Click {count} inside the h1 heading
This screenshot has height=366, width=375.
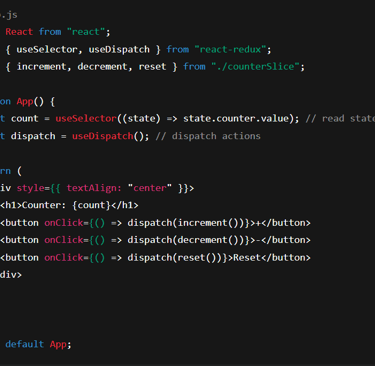(91, 205)
